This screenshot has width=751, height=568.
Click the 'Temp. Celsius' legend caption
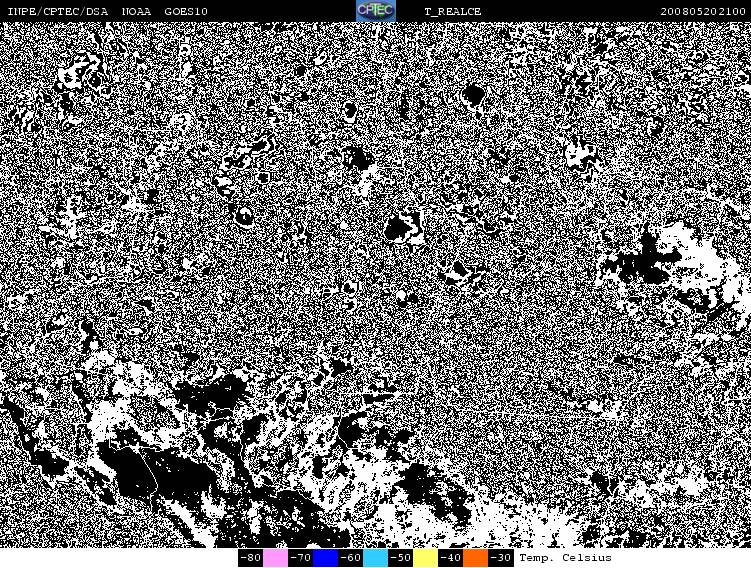point(565,558)
